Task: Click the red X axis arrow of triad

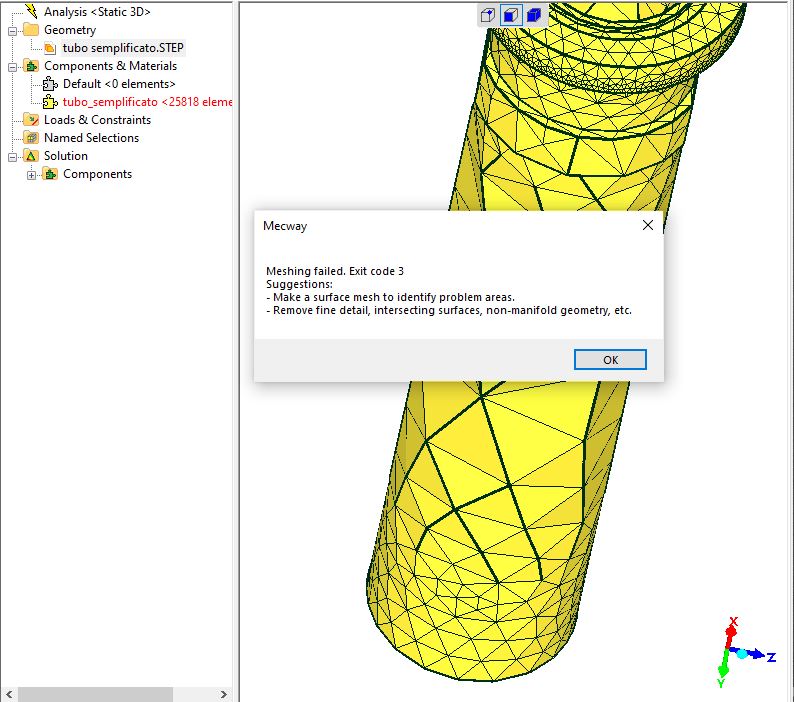Action: tap(731, 634)
